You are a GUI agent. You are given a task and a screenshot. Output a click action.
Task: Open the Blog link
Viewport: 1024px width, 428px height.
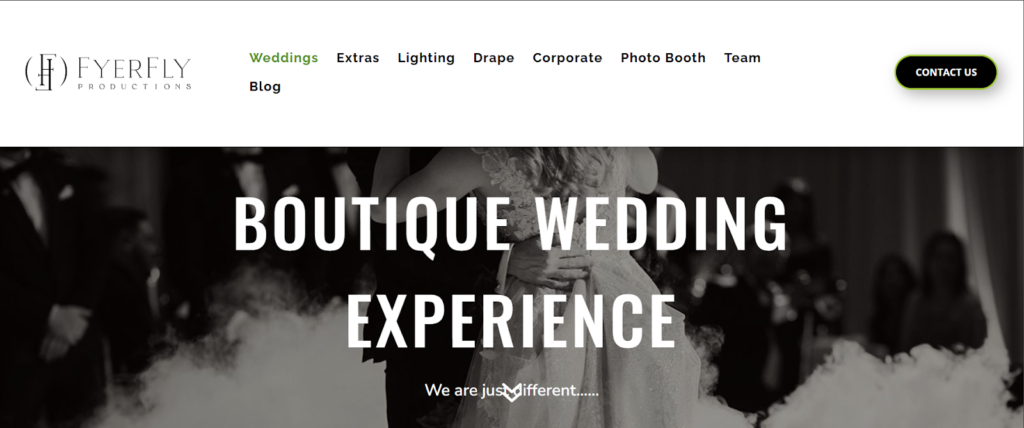click(x=265, y=86)
